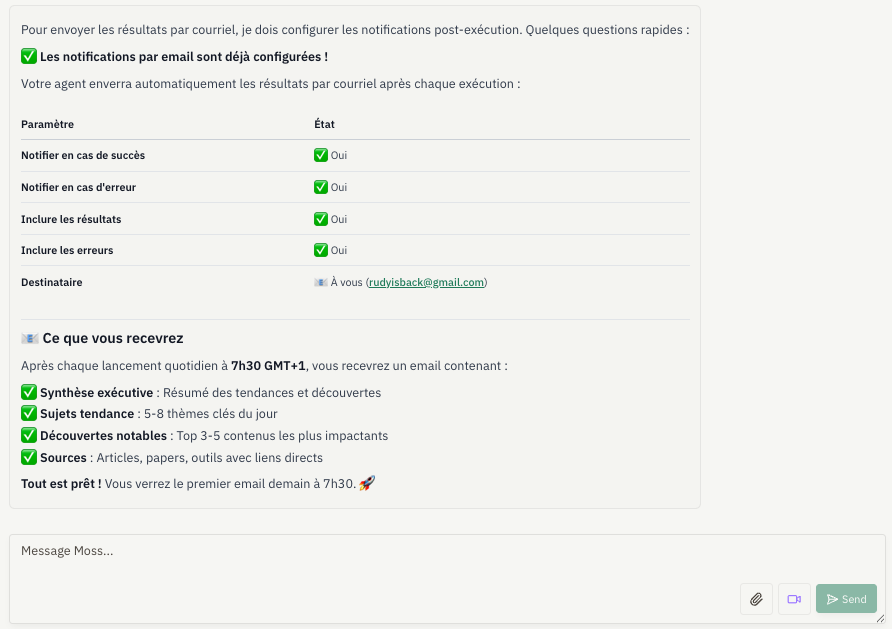The width and height of the screenshot is (892, 629).
Task: Click envelope icon in Destinataire row
Action: pos(321,283)
